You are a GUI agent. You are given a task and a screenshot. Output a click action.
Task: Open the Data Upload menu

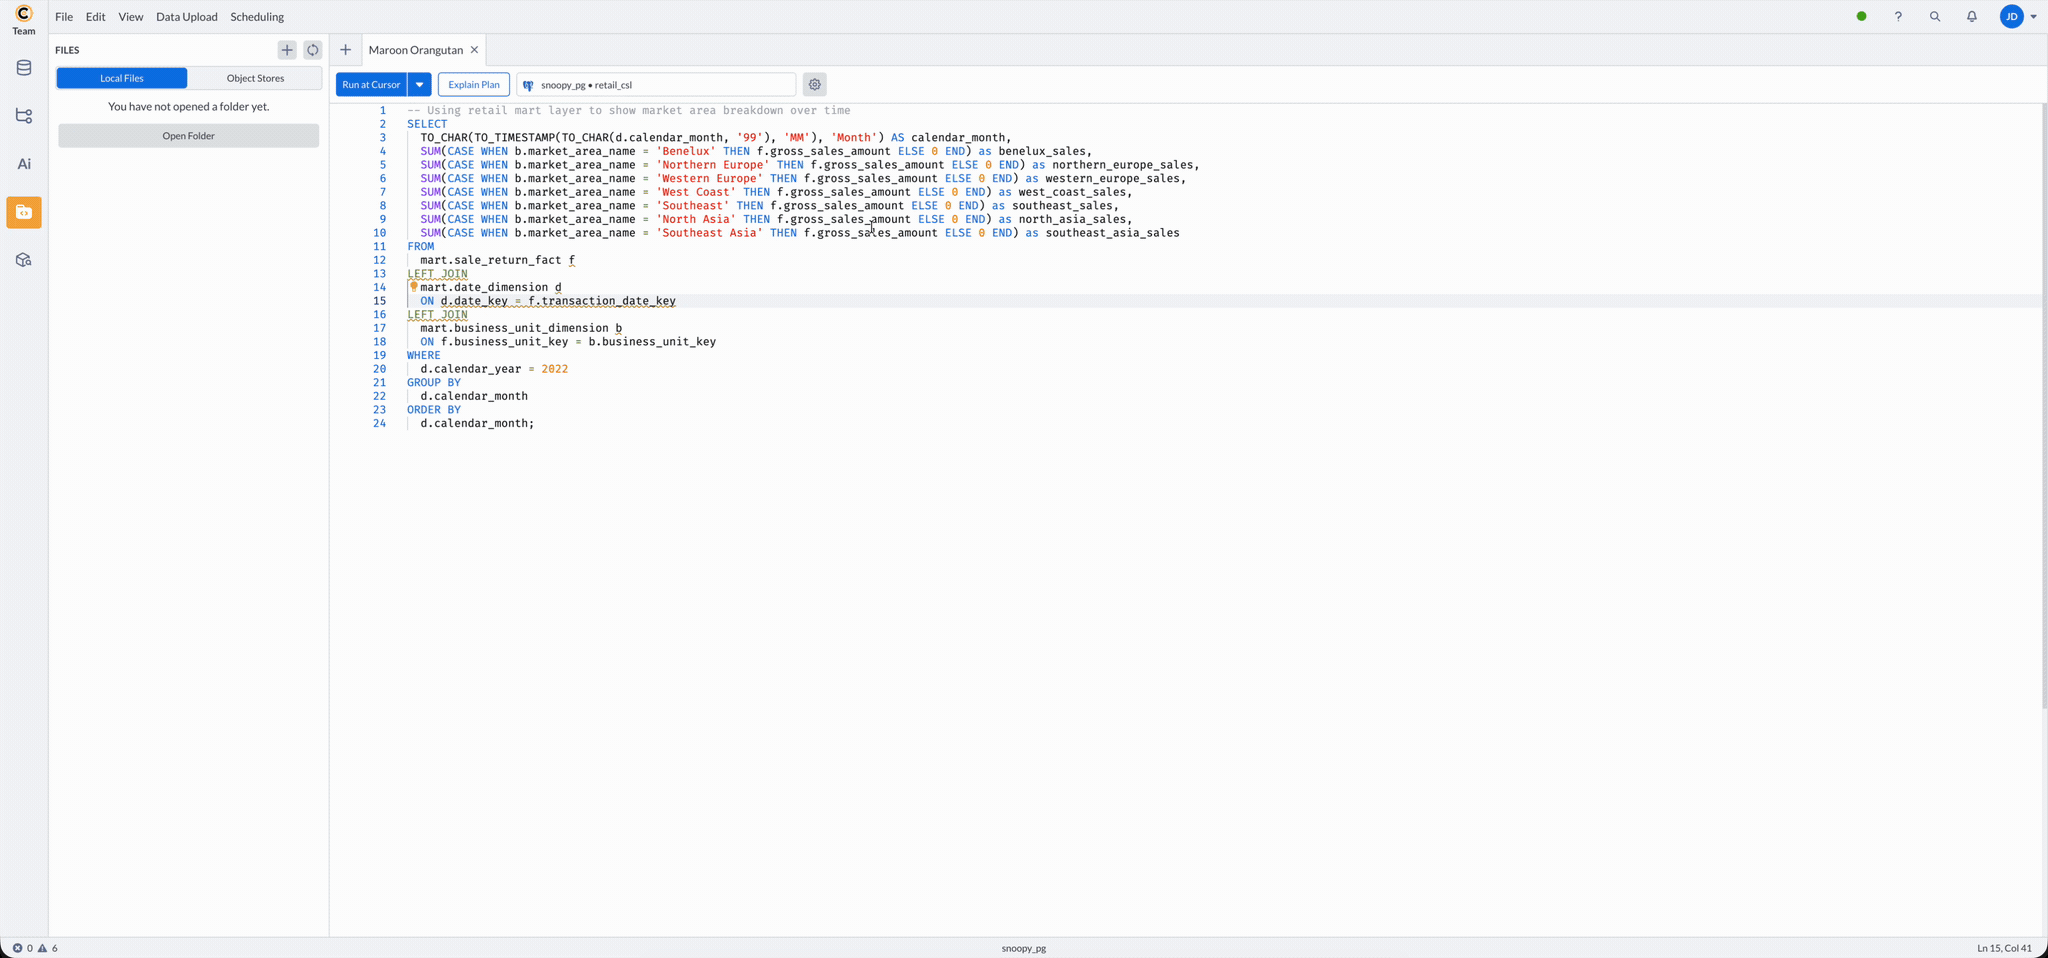click(x=186, y=17)
